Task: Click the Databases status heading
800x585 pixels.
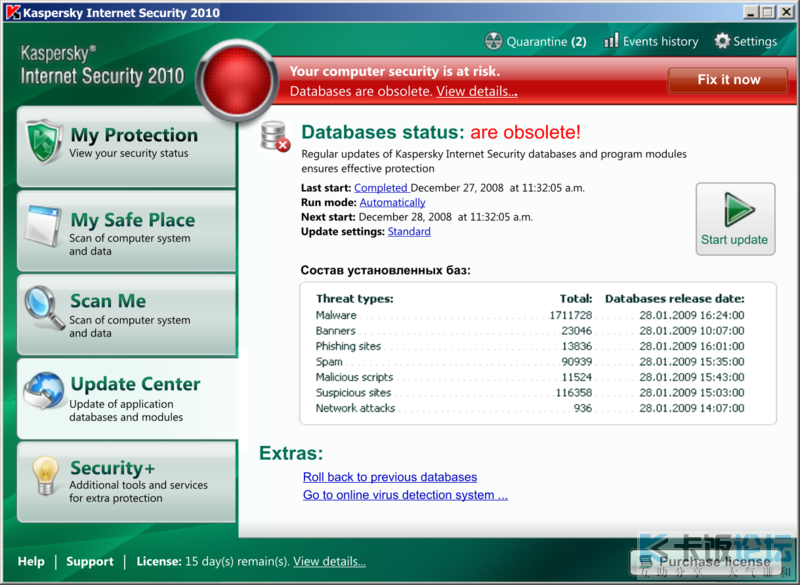Action: tap(441, 132)
